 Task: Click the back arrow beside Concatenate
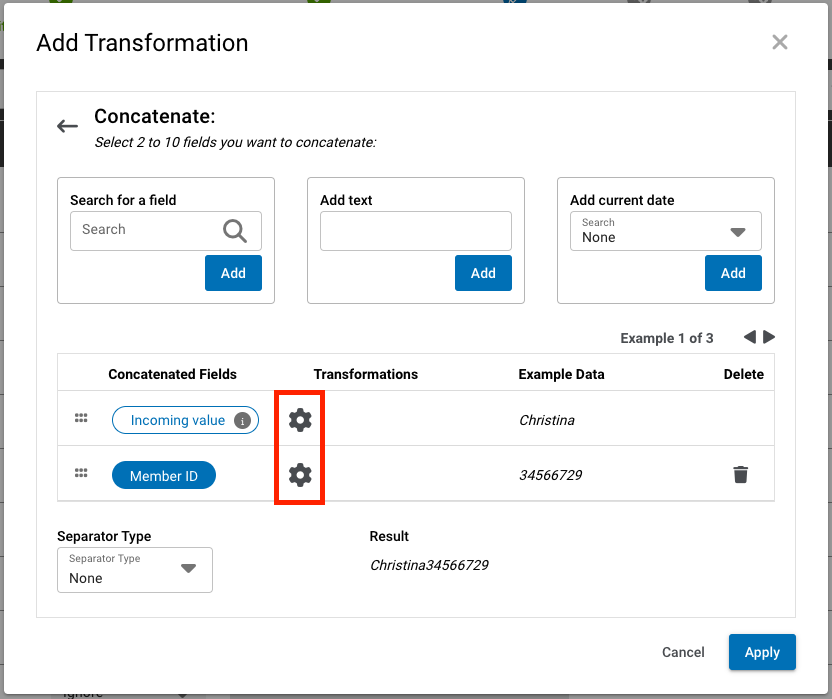67,126
